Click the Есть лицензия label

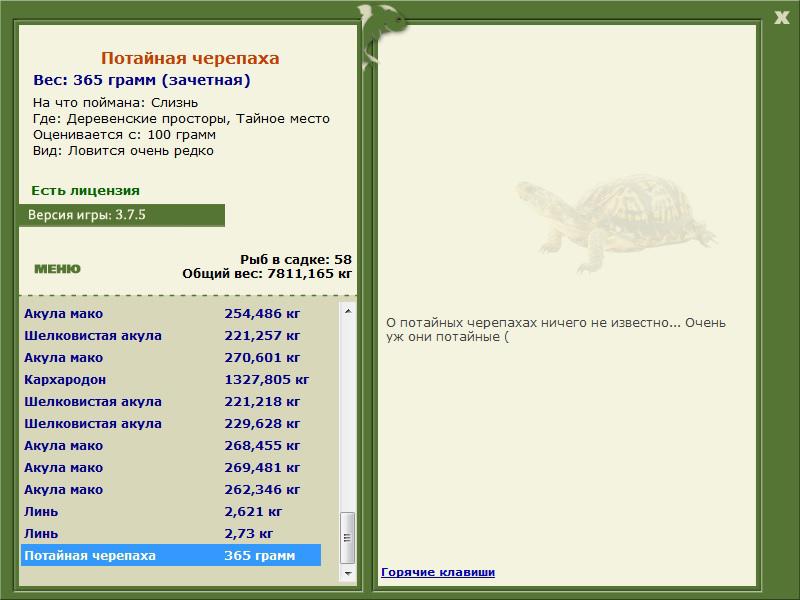pyautogui.click(x=85, y=190)
